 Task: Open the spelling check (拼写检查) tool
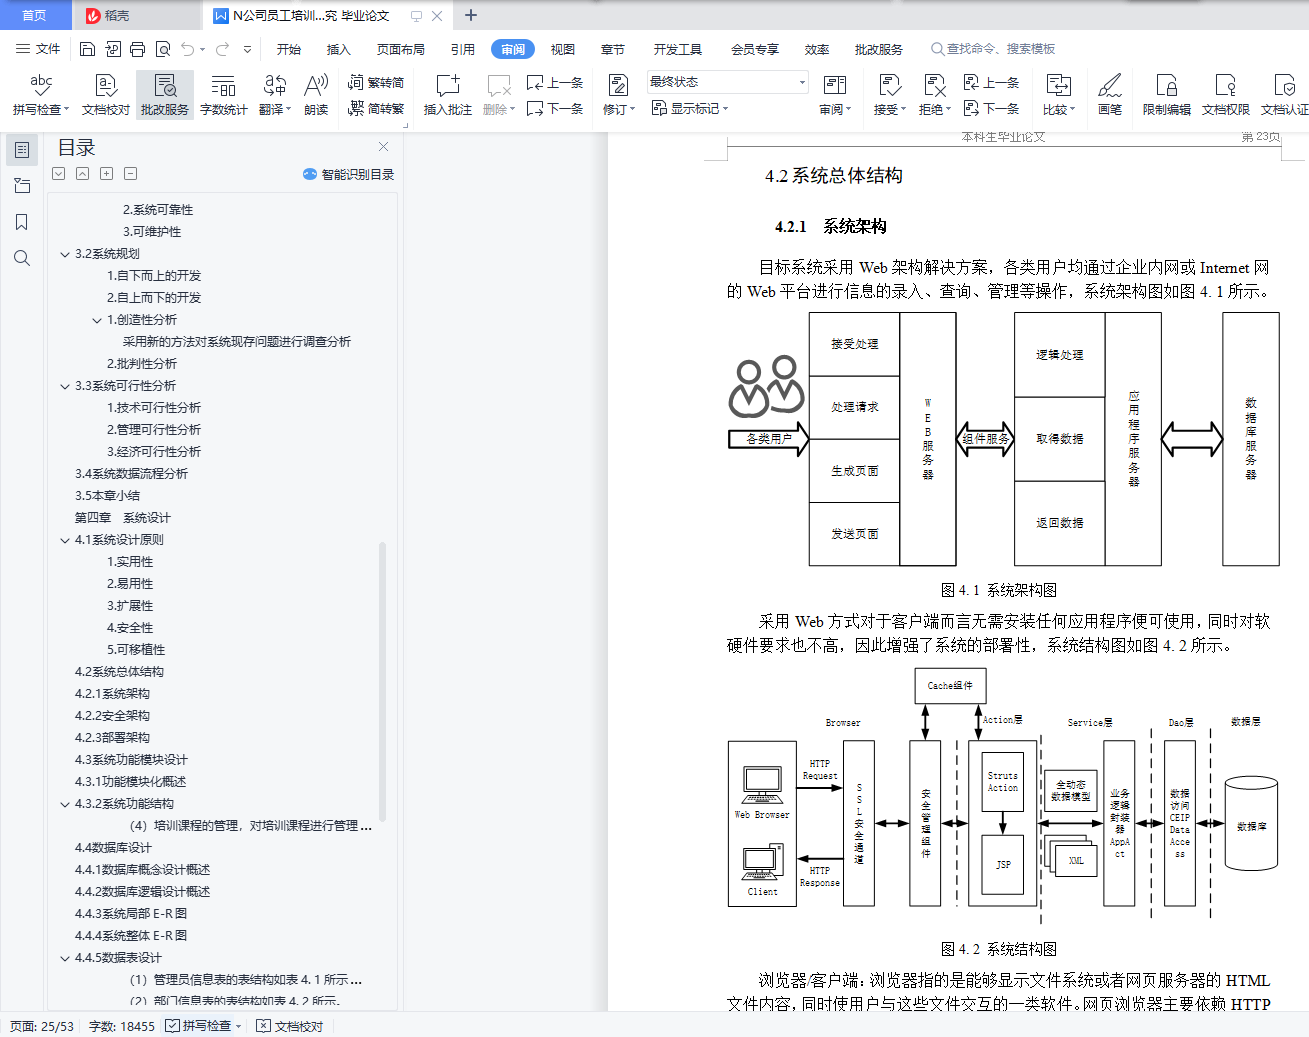[x=41, y=95]
